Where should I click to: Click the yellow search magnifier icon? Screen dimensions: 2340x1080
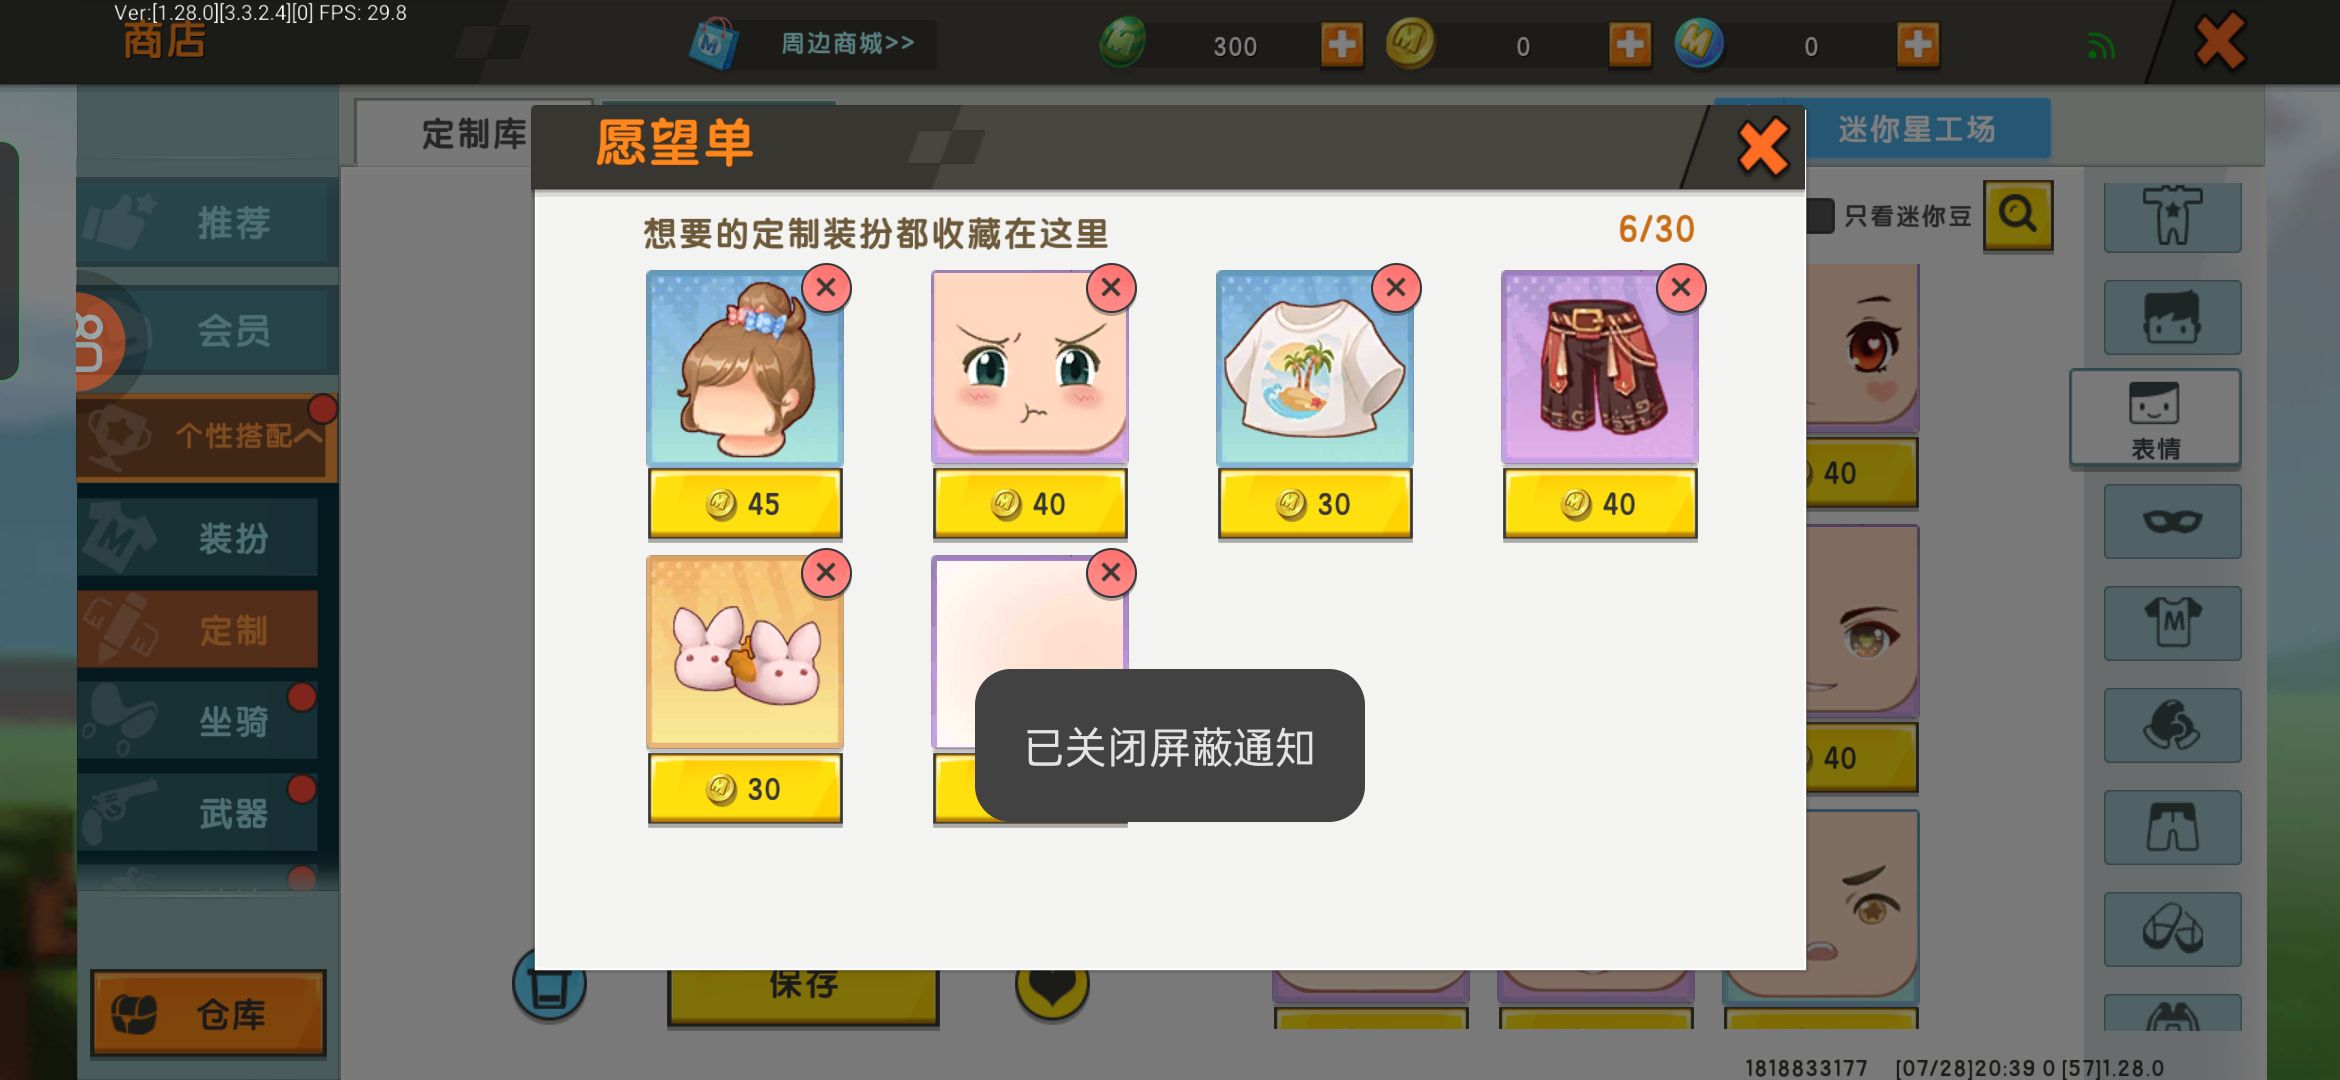pyautogui.click(x=2018, y=215)
